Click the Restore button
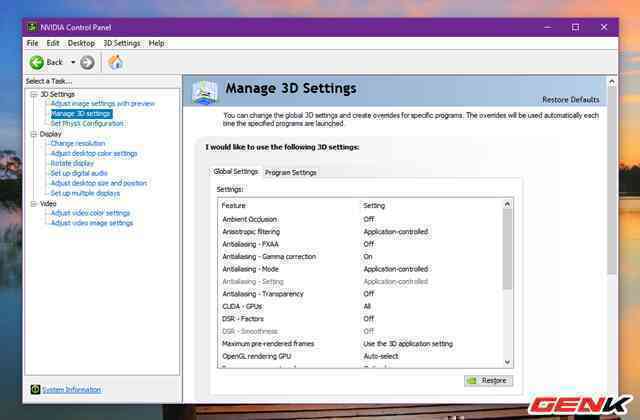The width and height of the screenshot is (640, 420). click(x=489, y=380)
